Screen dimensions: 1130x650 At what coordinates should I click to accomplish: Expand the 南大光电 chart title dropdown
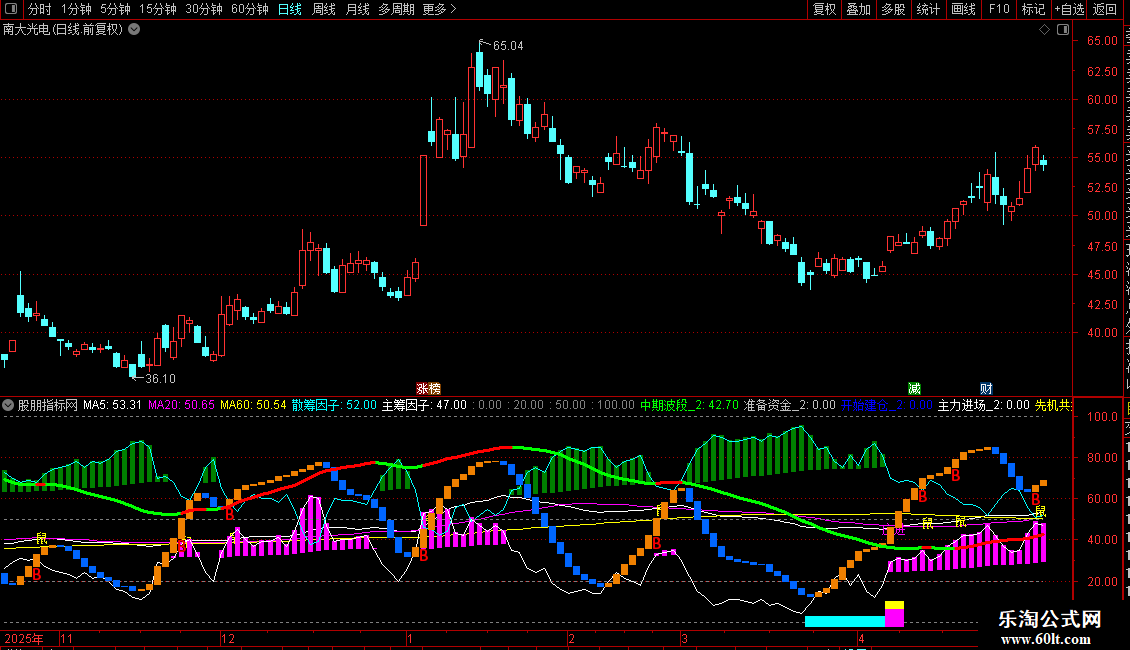click(134, 30)
